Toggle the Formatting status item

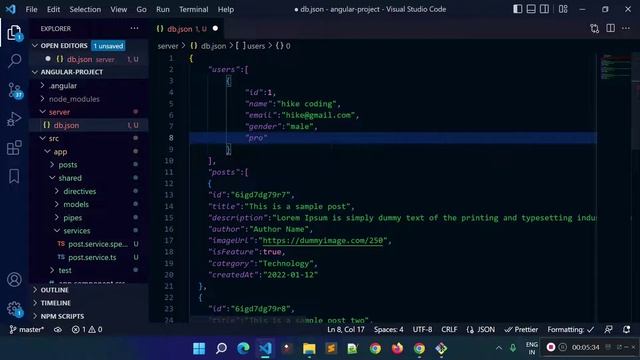coord(571,329)
